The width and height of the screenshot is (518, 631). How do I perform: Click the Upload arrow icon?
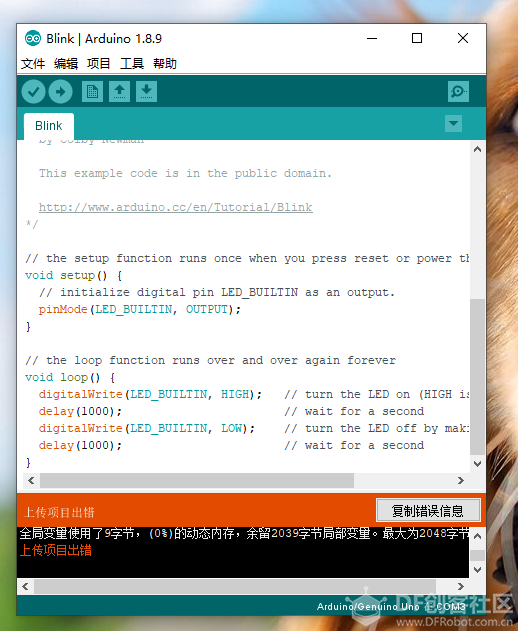(x=60, y=92)
